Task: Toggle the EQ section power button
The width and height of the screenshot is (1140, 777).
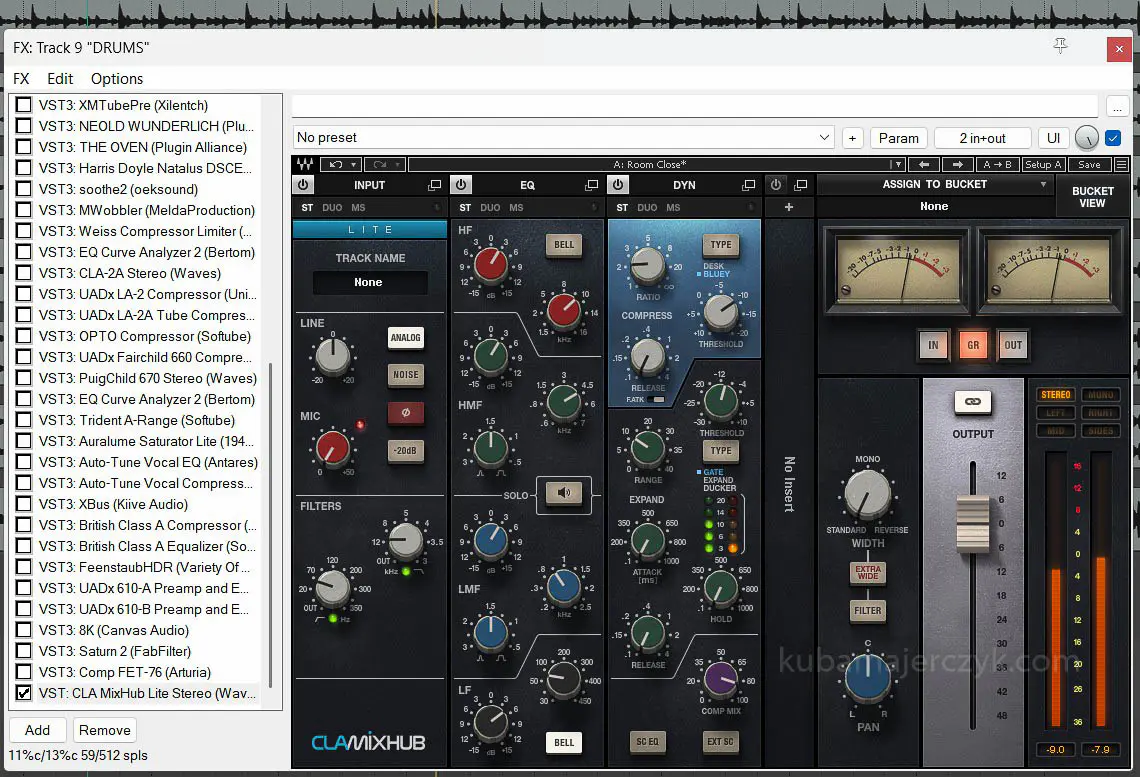Action: pyautogui.click(x=461, y=185)
